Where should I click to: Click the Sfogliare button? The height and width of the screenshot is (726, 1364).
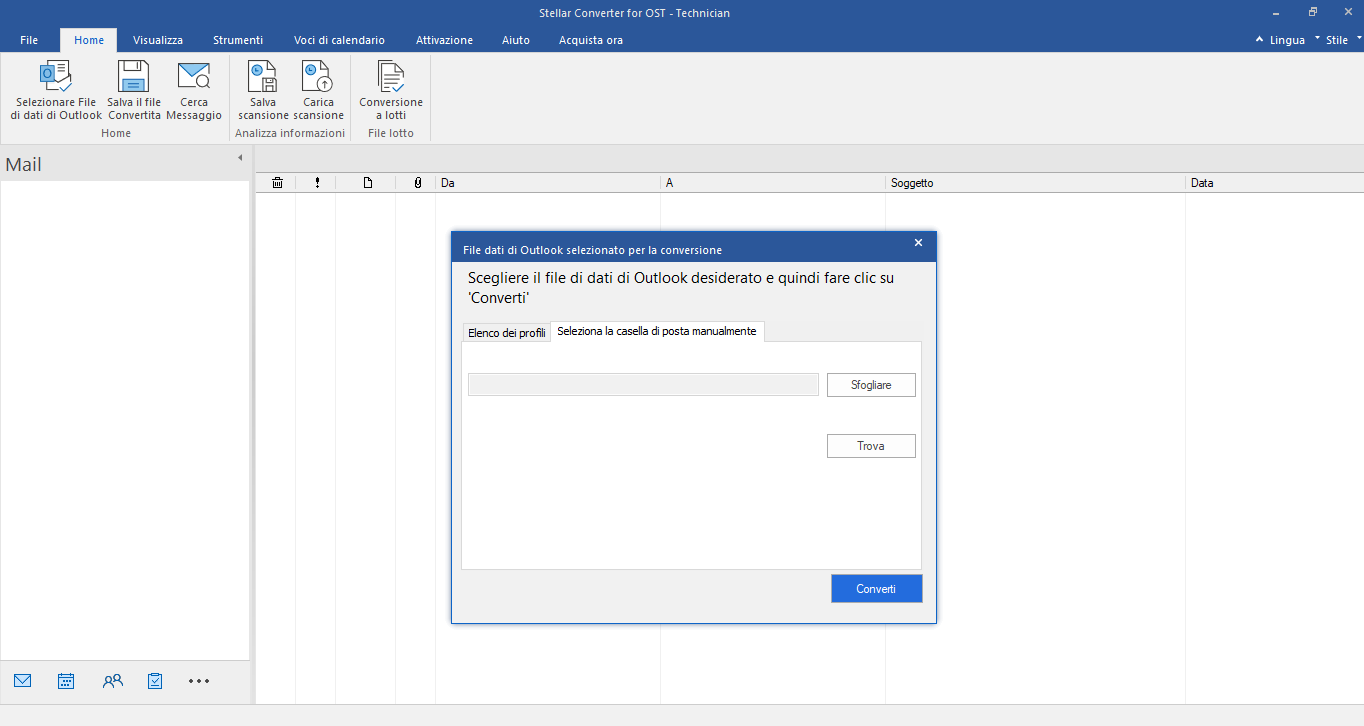point(871,385)
